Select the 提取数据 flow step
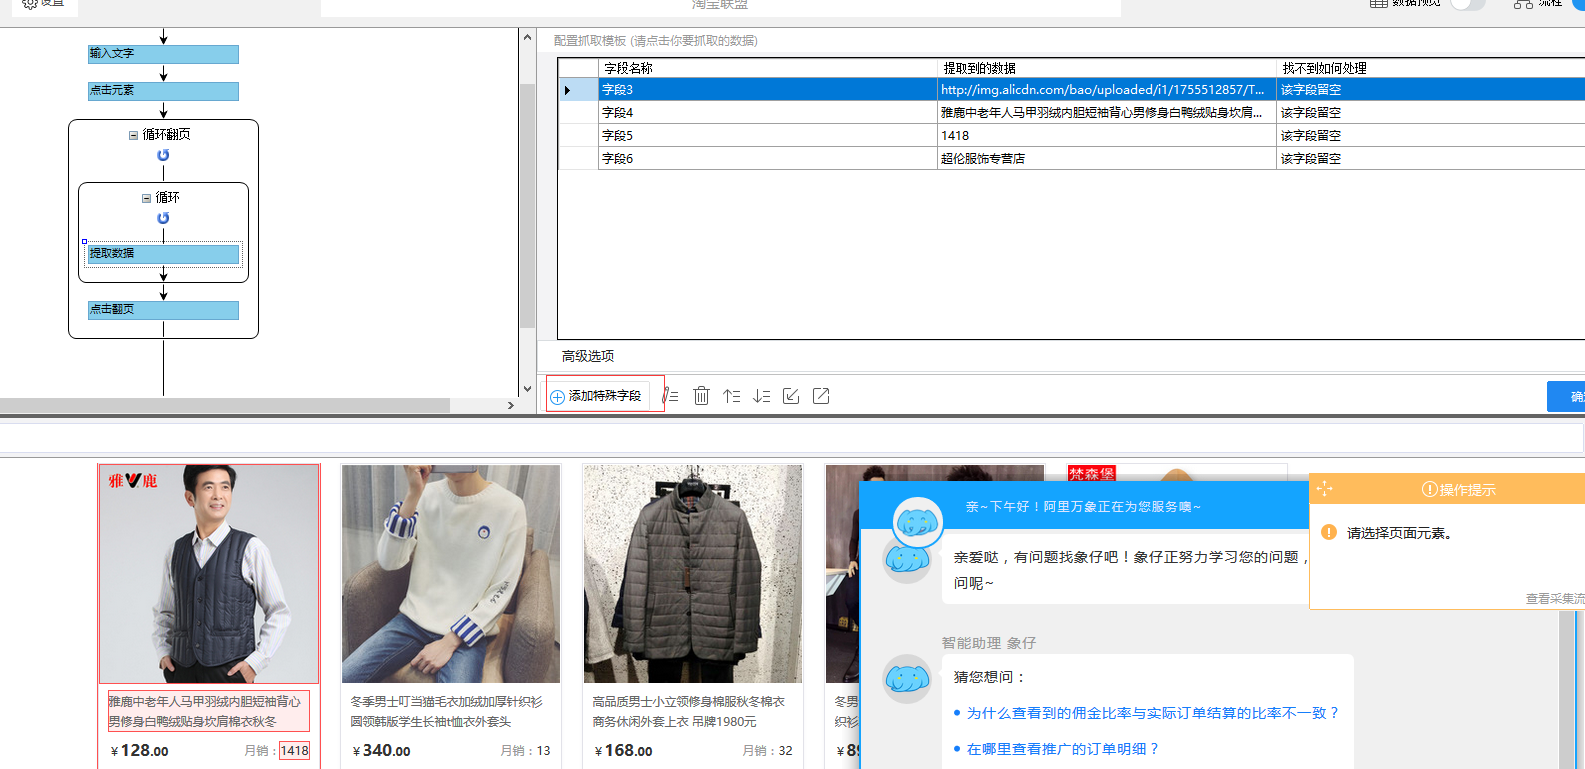 pos(163,254)
